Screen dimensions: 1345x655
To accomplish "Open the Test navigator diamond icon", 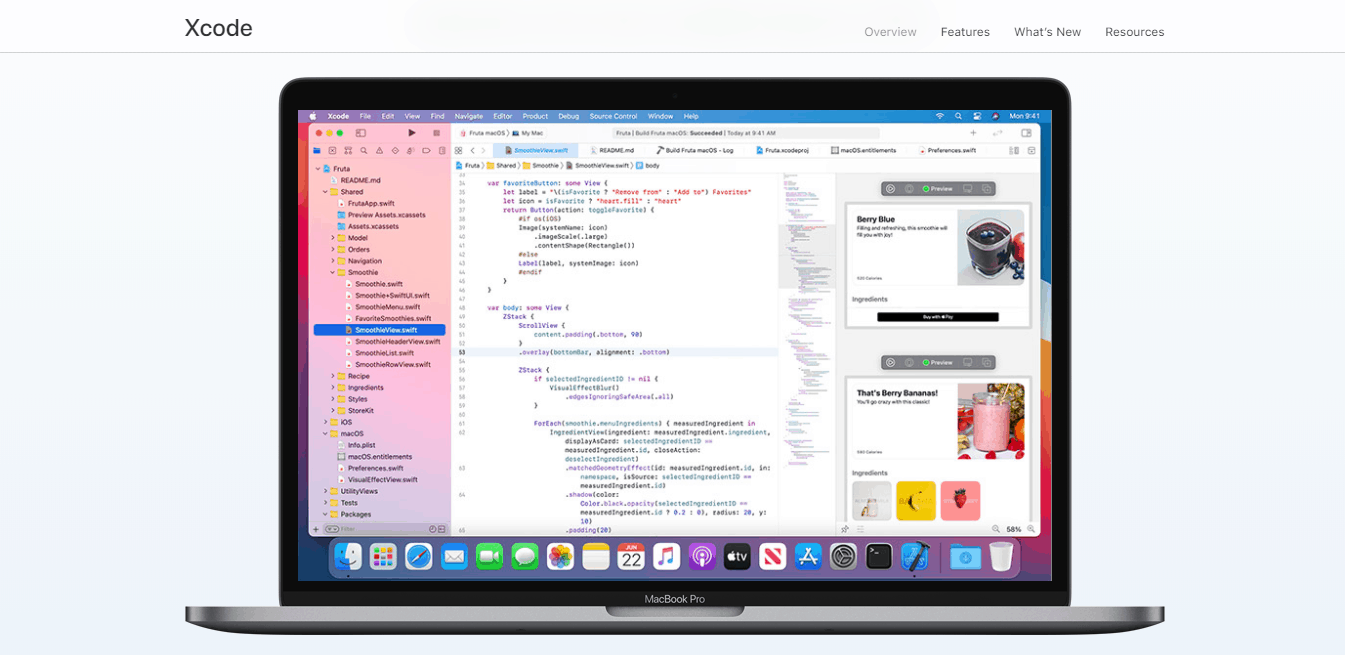I will click(395, 150).
